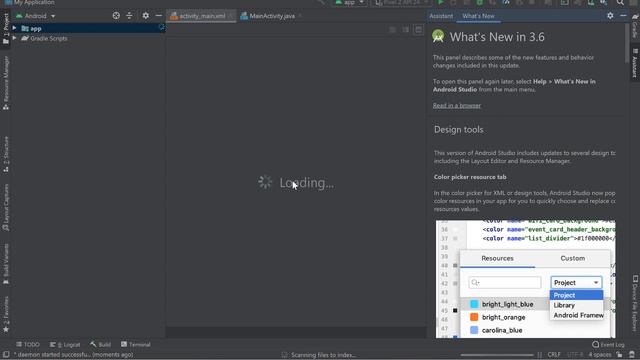Click the Debug app bug icon
Image resolution: width=640 pixels, height=360 pixels.
coord(480,2)
